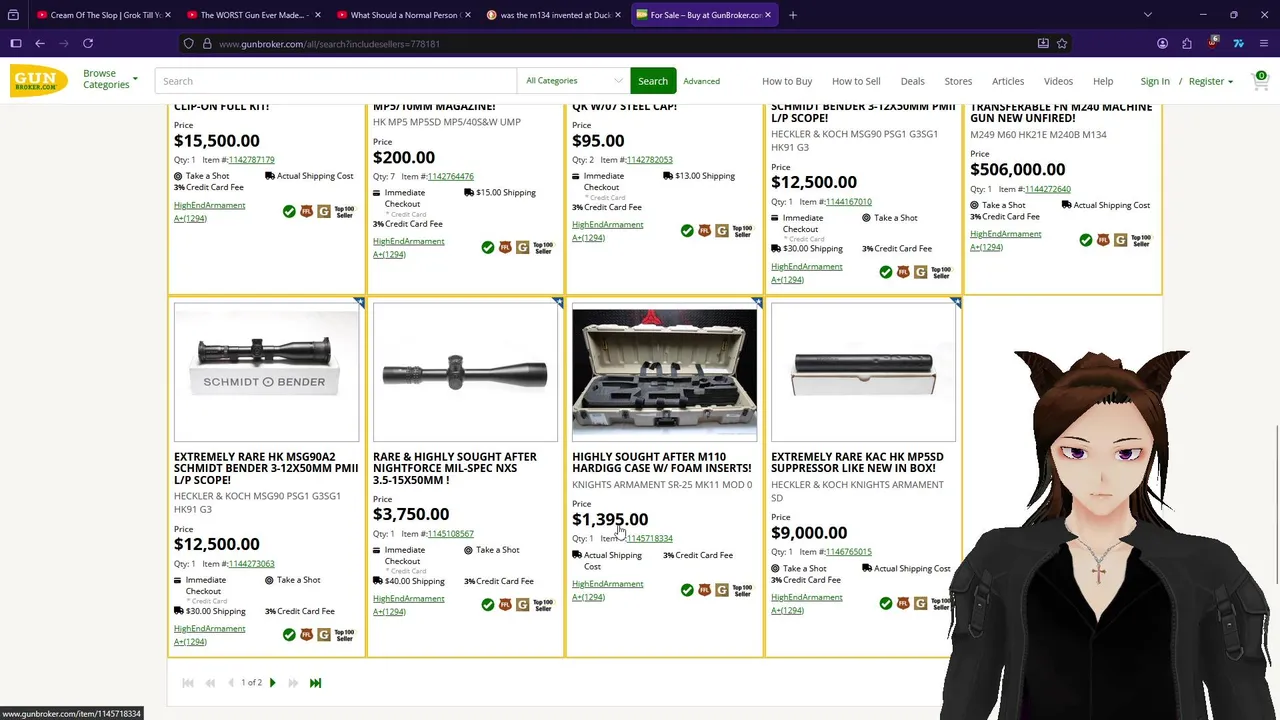The height and width of the screenshot is (720, 1280).
Task: Open item number 1145108567 link
Action: (450, 534)
